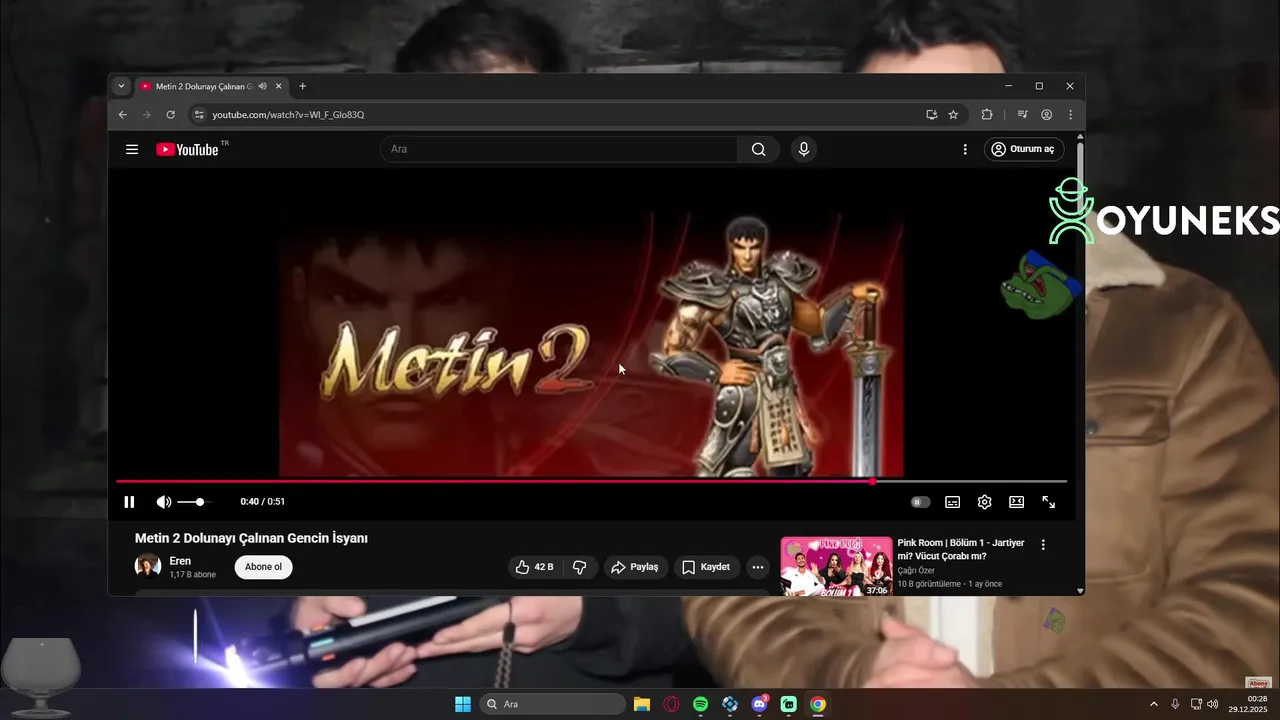Open the player settings gear
This screenshot has width=1280, height=720.
click(x=985, y=502)
